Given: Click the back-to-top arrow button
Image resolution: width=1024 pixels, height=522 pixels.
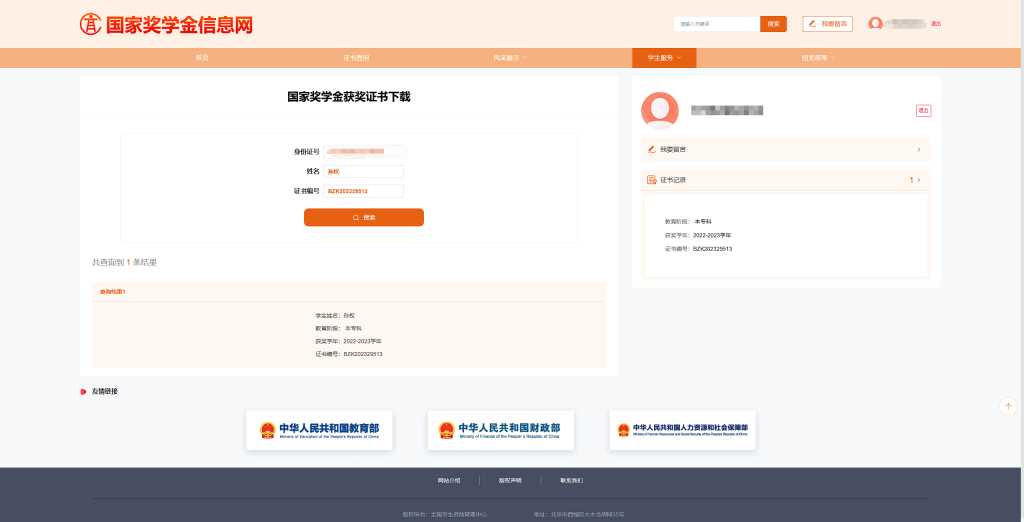Looking at the screenshot, I should tap(1008, 406).
